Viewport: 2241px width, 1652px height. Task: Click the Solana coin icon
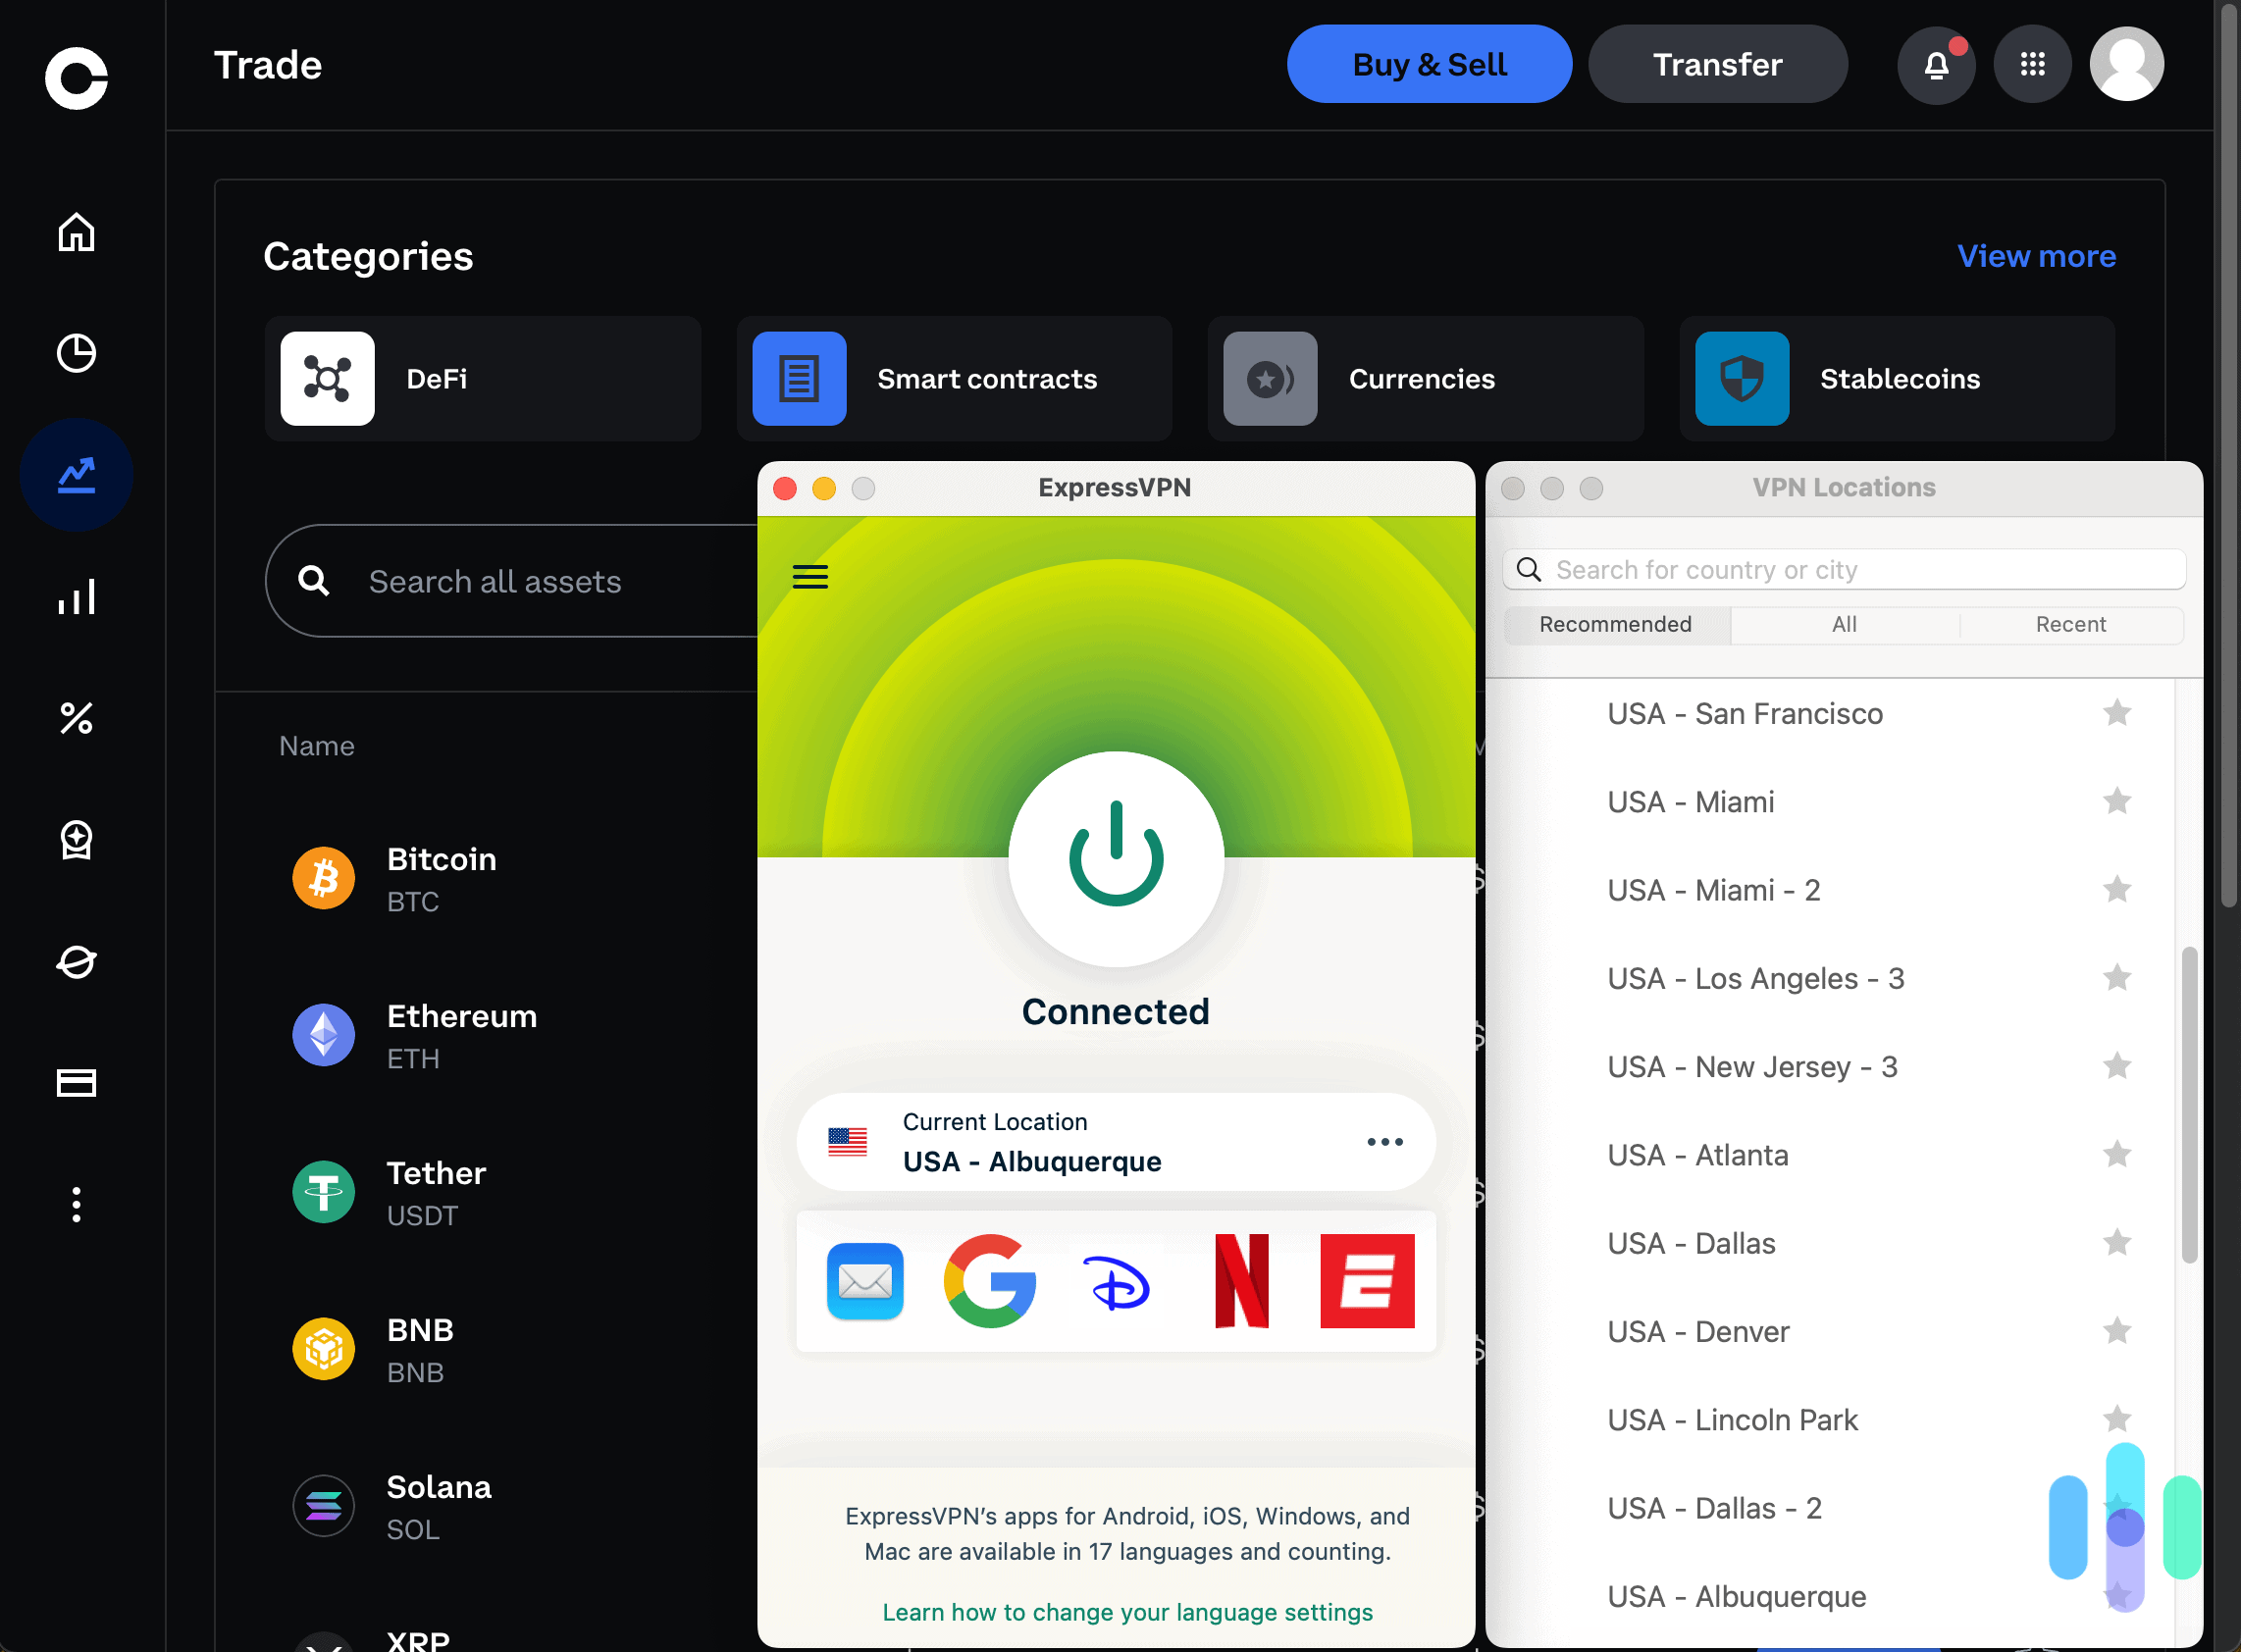(323, 1507)
